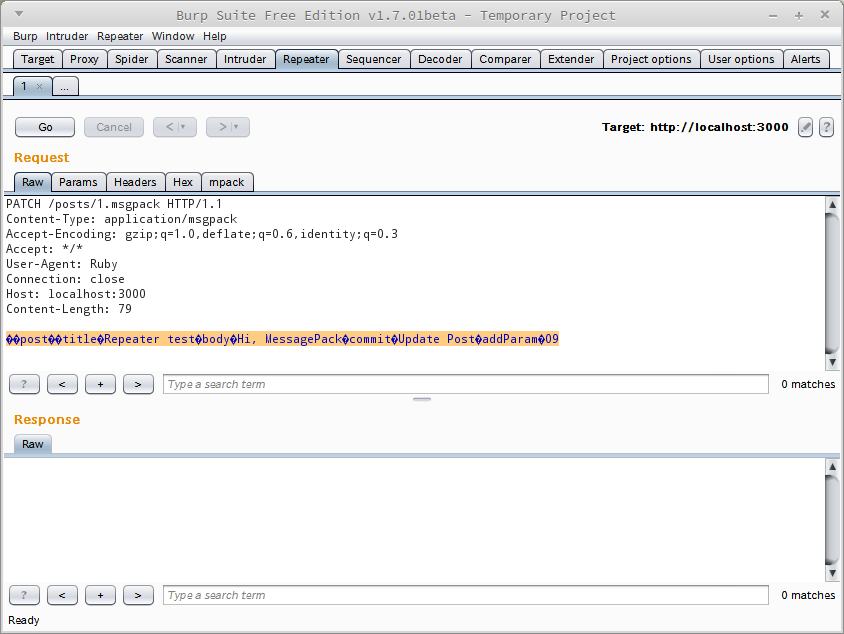
Task: Switch to the Intruder tab
Action: 245,59
